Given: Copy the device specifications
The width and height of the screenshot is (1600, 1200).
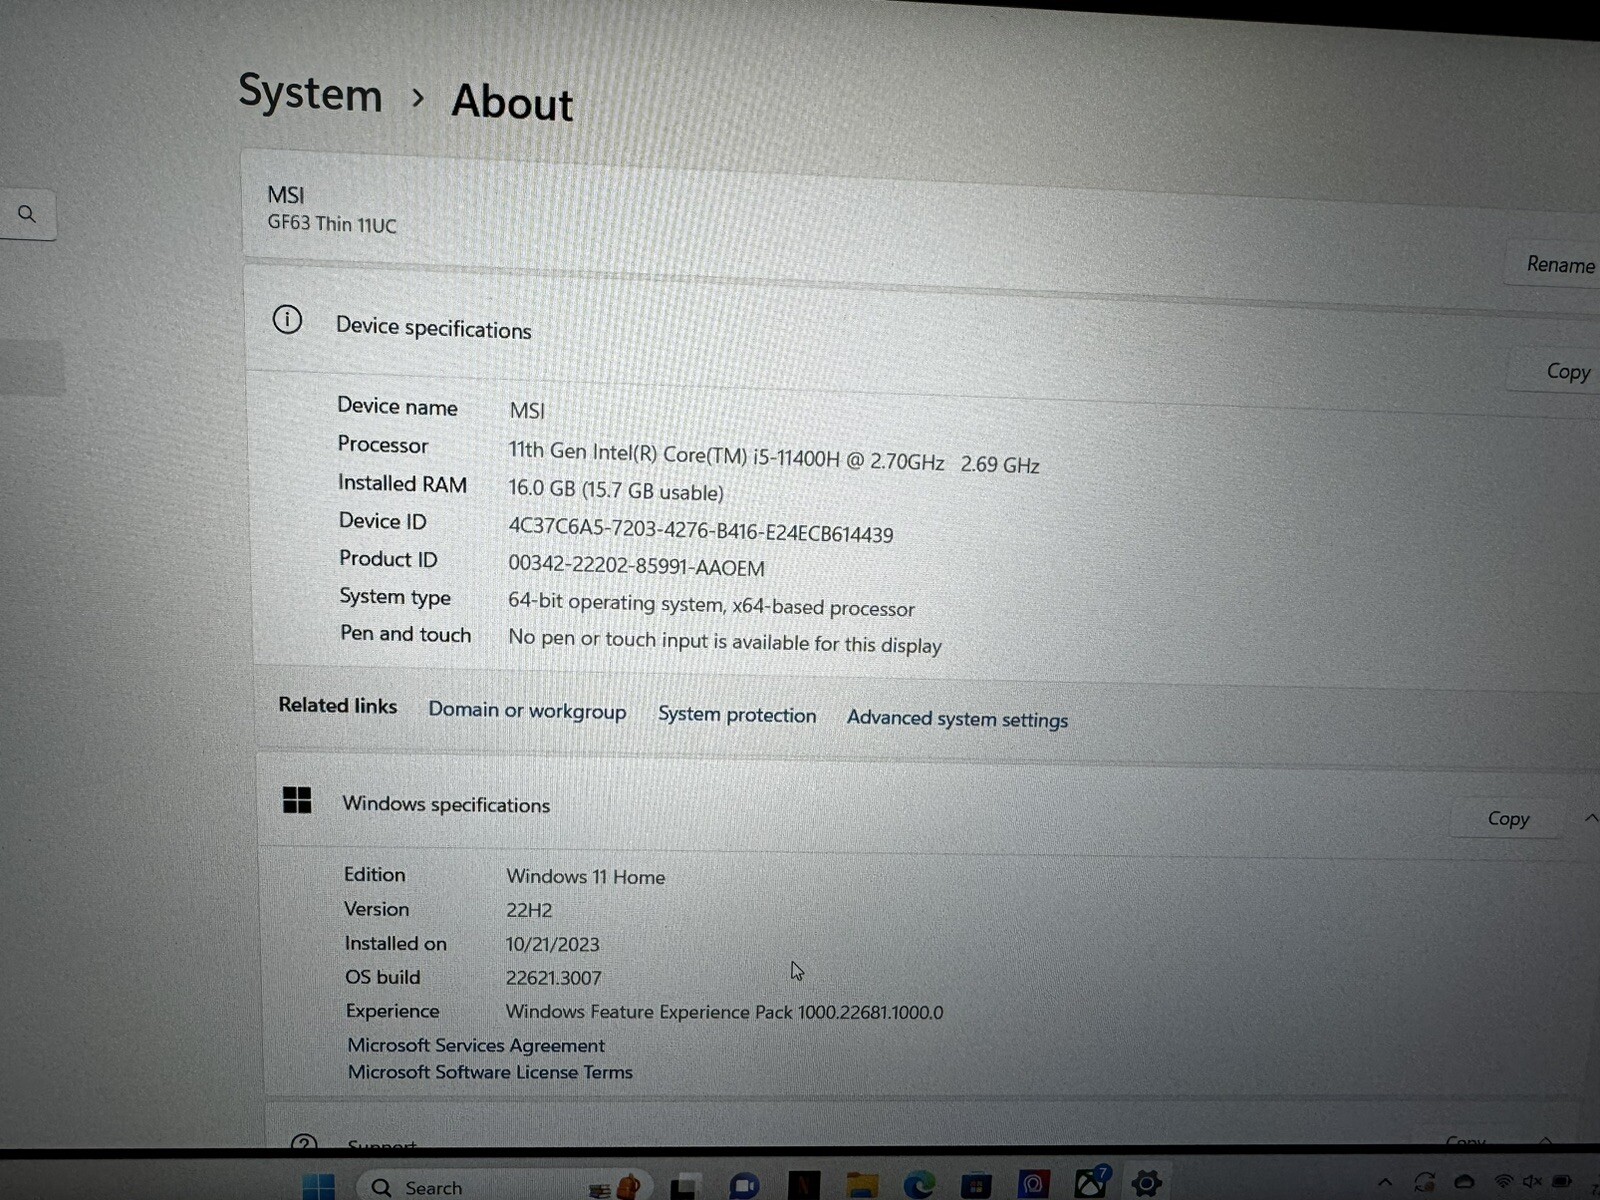Looking at the screenshot, I should coord(1567,371).
